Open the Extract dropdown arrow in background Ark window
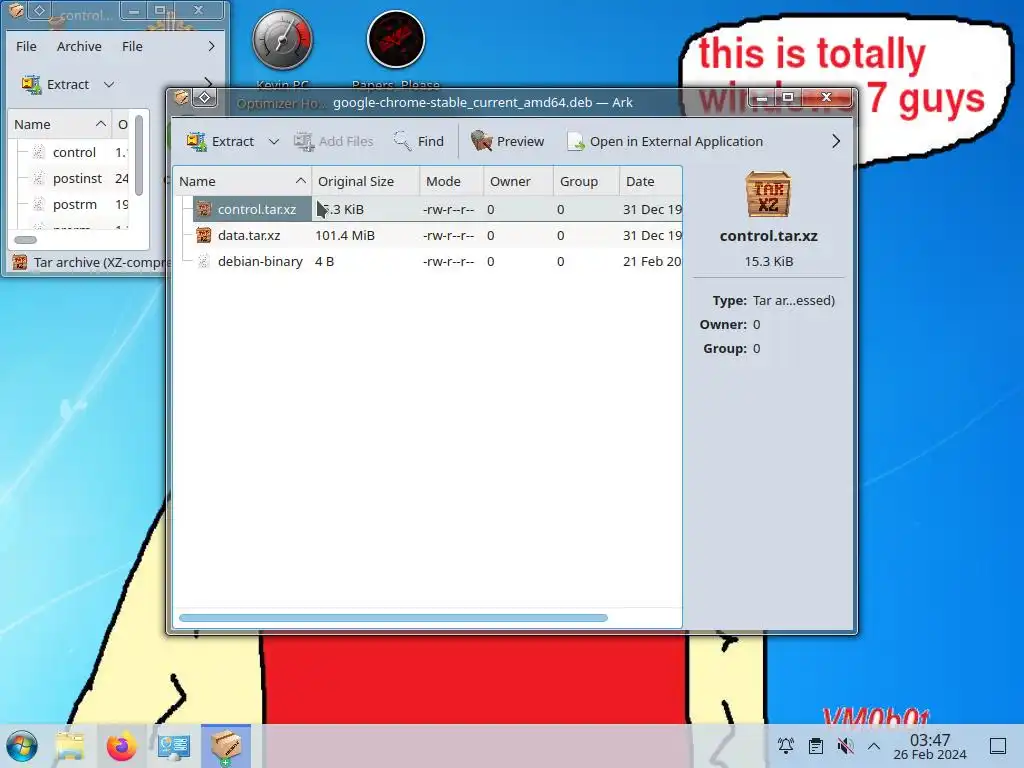This screenshot has width=1024, height=768. coord(109,84)
